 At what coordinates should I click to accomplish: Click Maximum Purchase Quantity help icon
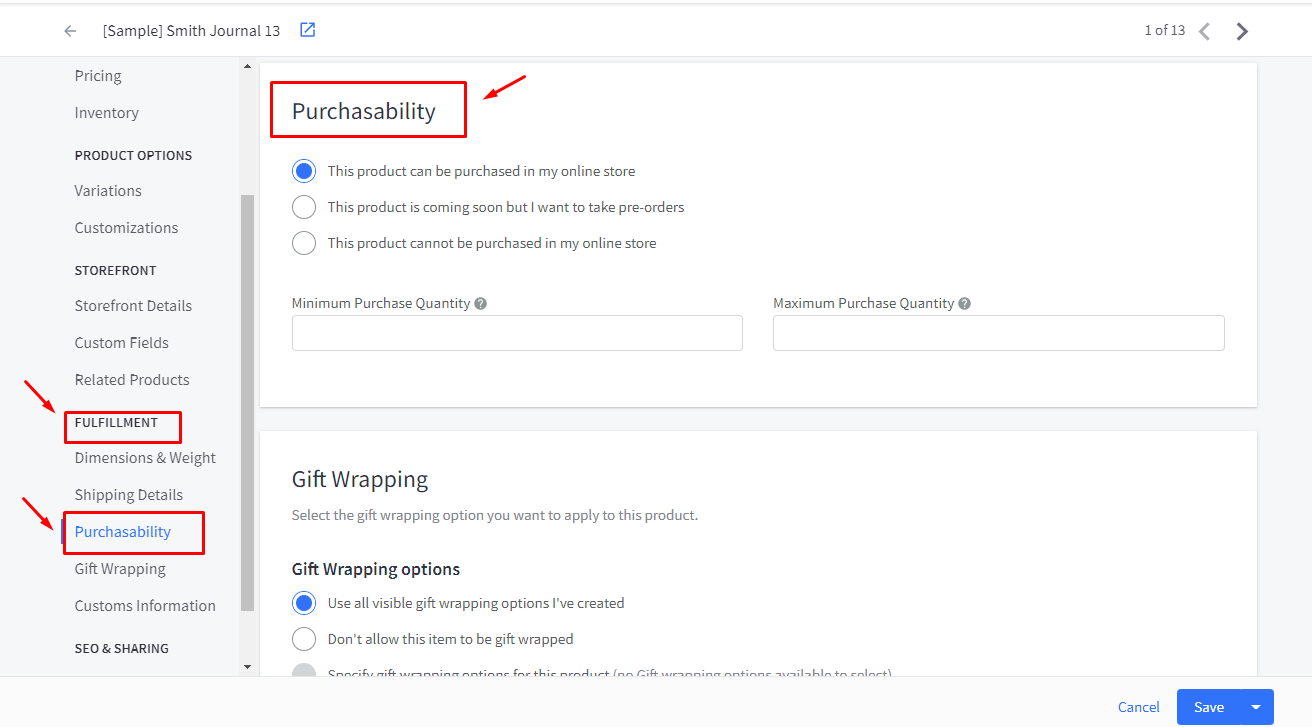point(965,303)
